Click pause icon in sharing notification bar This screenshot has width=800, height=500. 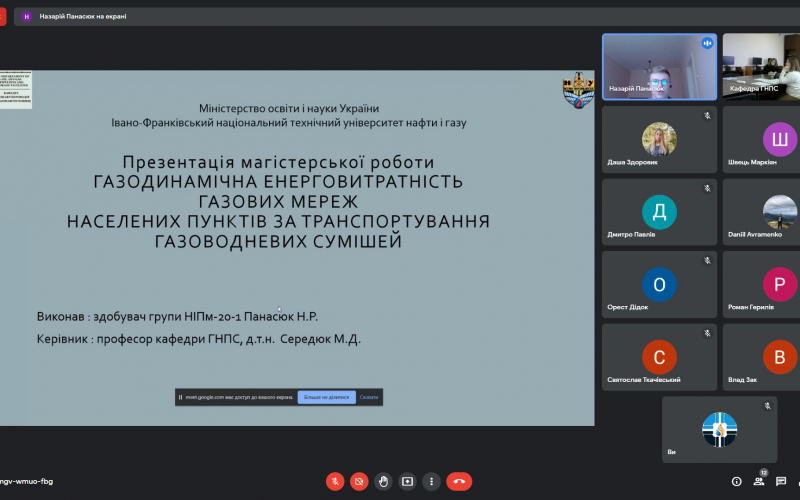pos(180,397)
